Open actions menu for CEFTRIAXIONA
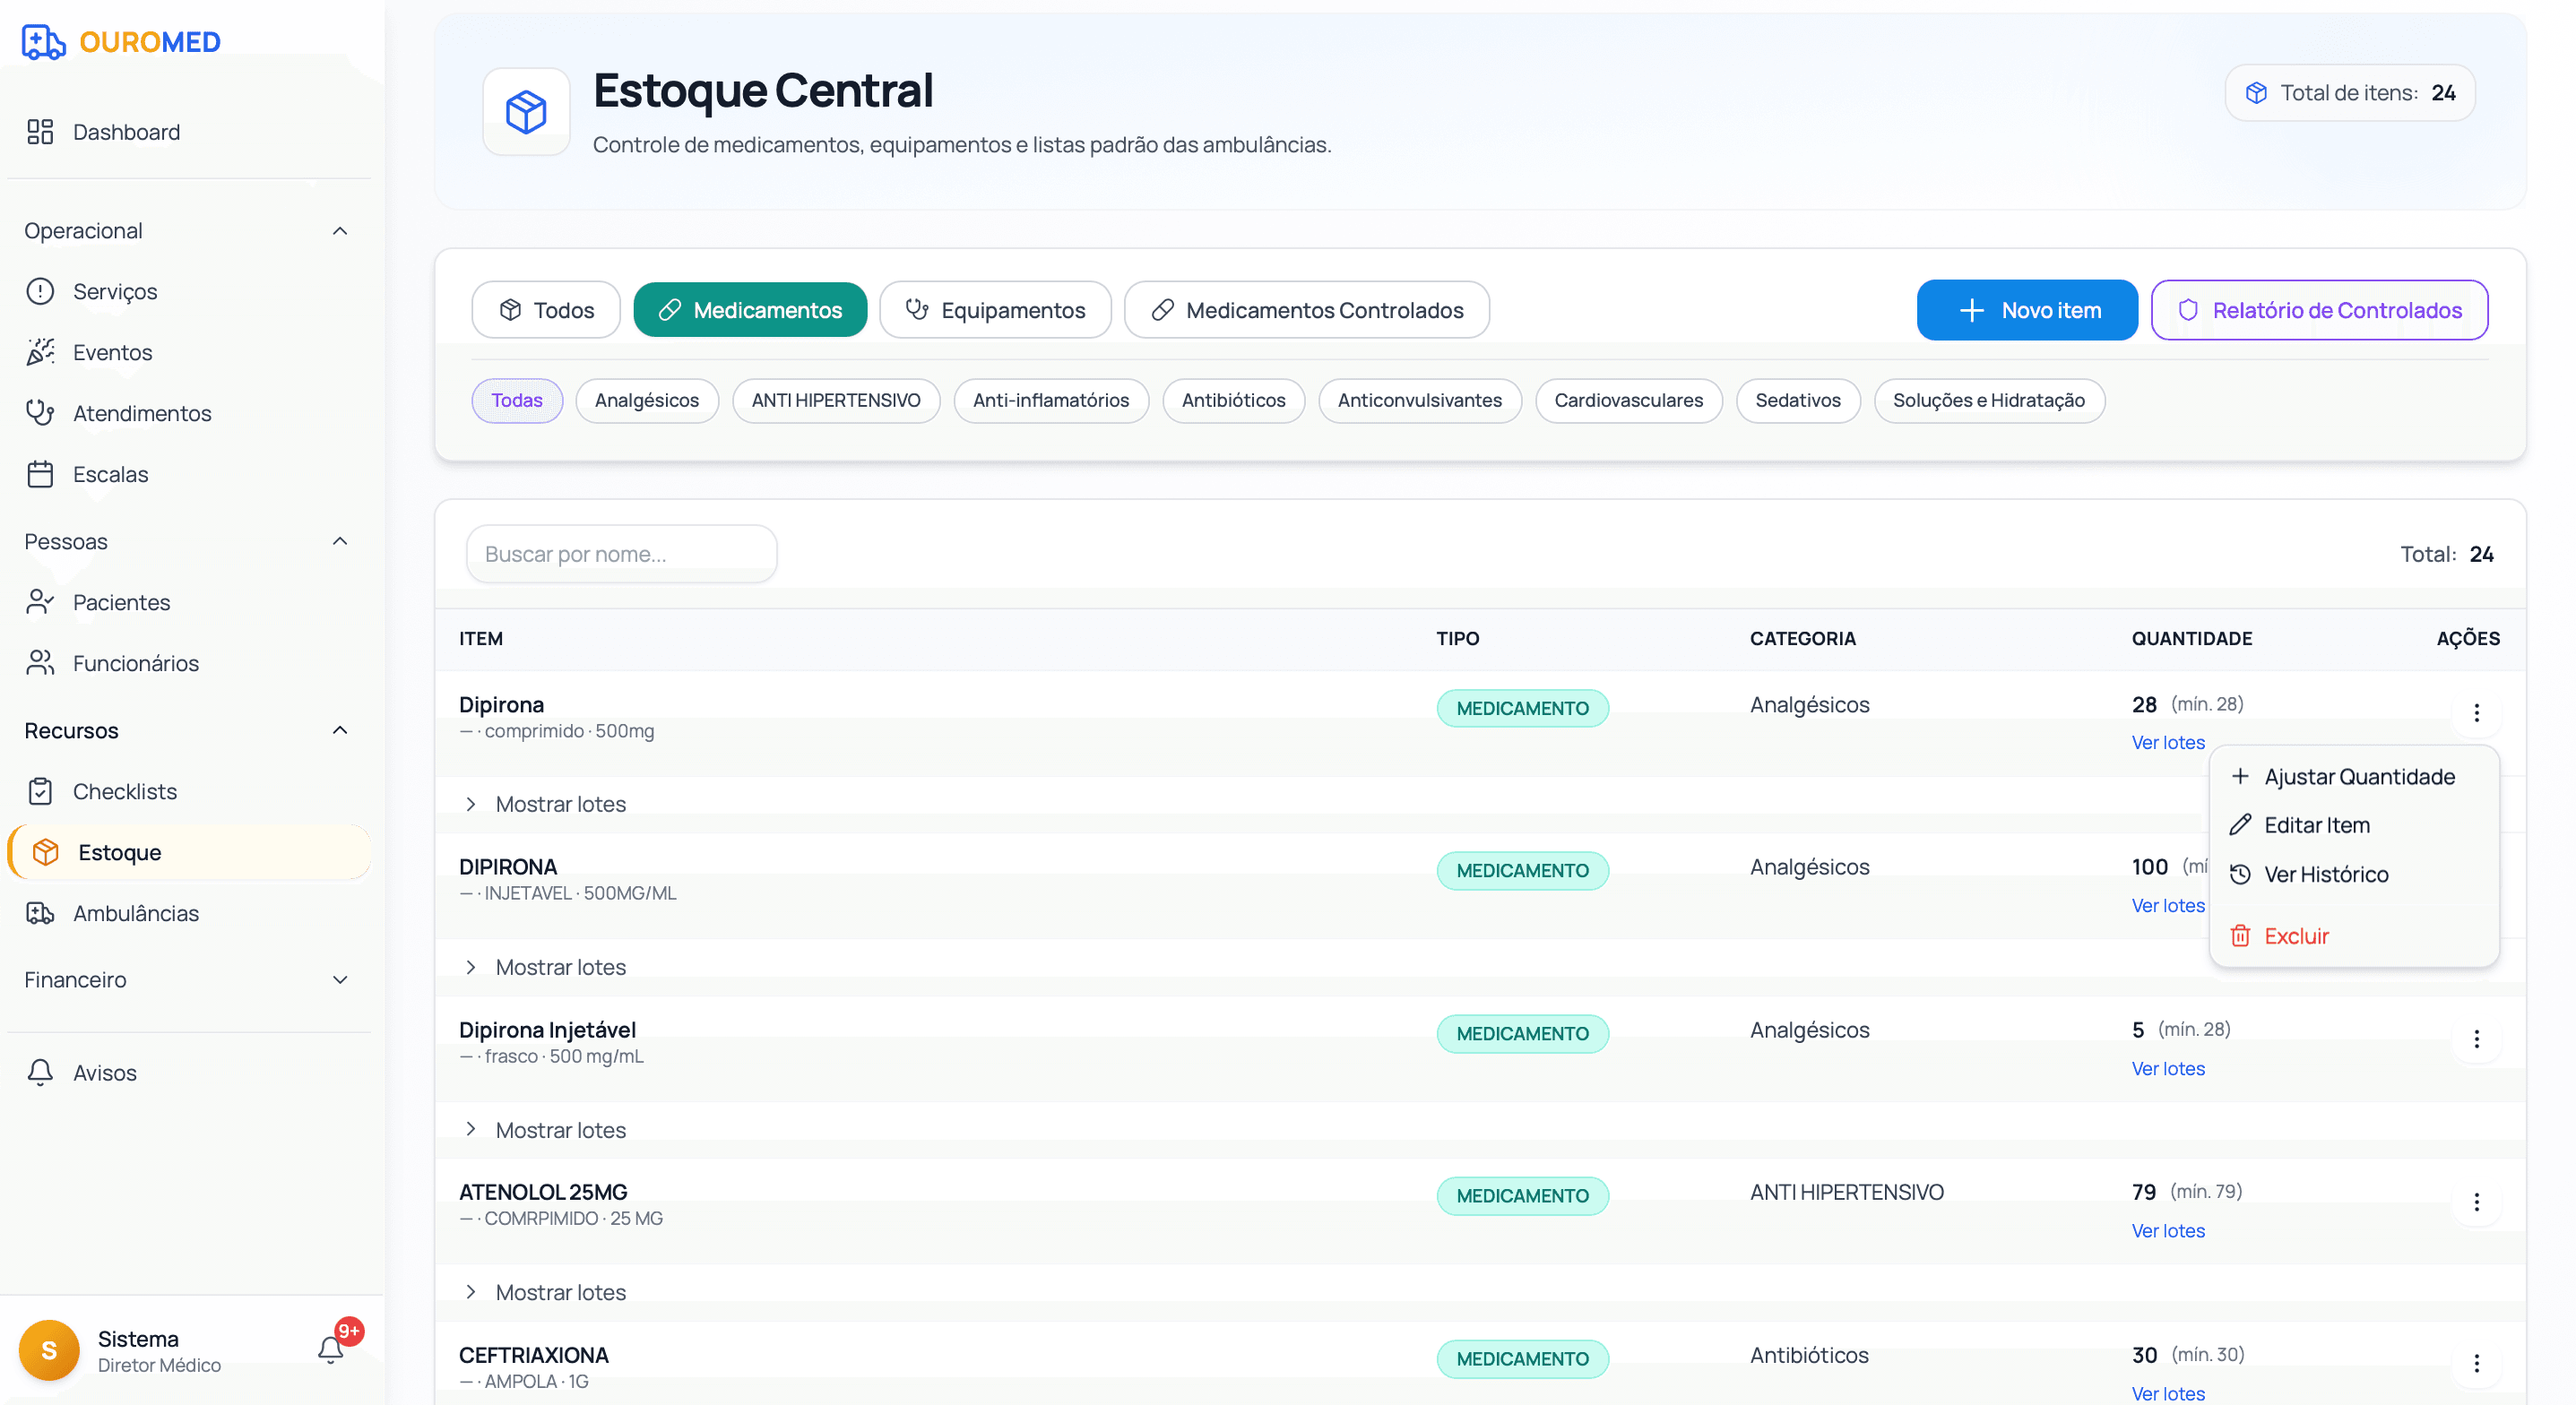Image resolution: width=2576 pixels, height=1405 pixels. point(2476,1364)
